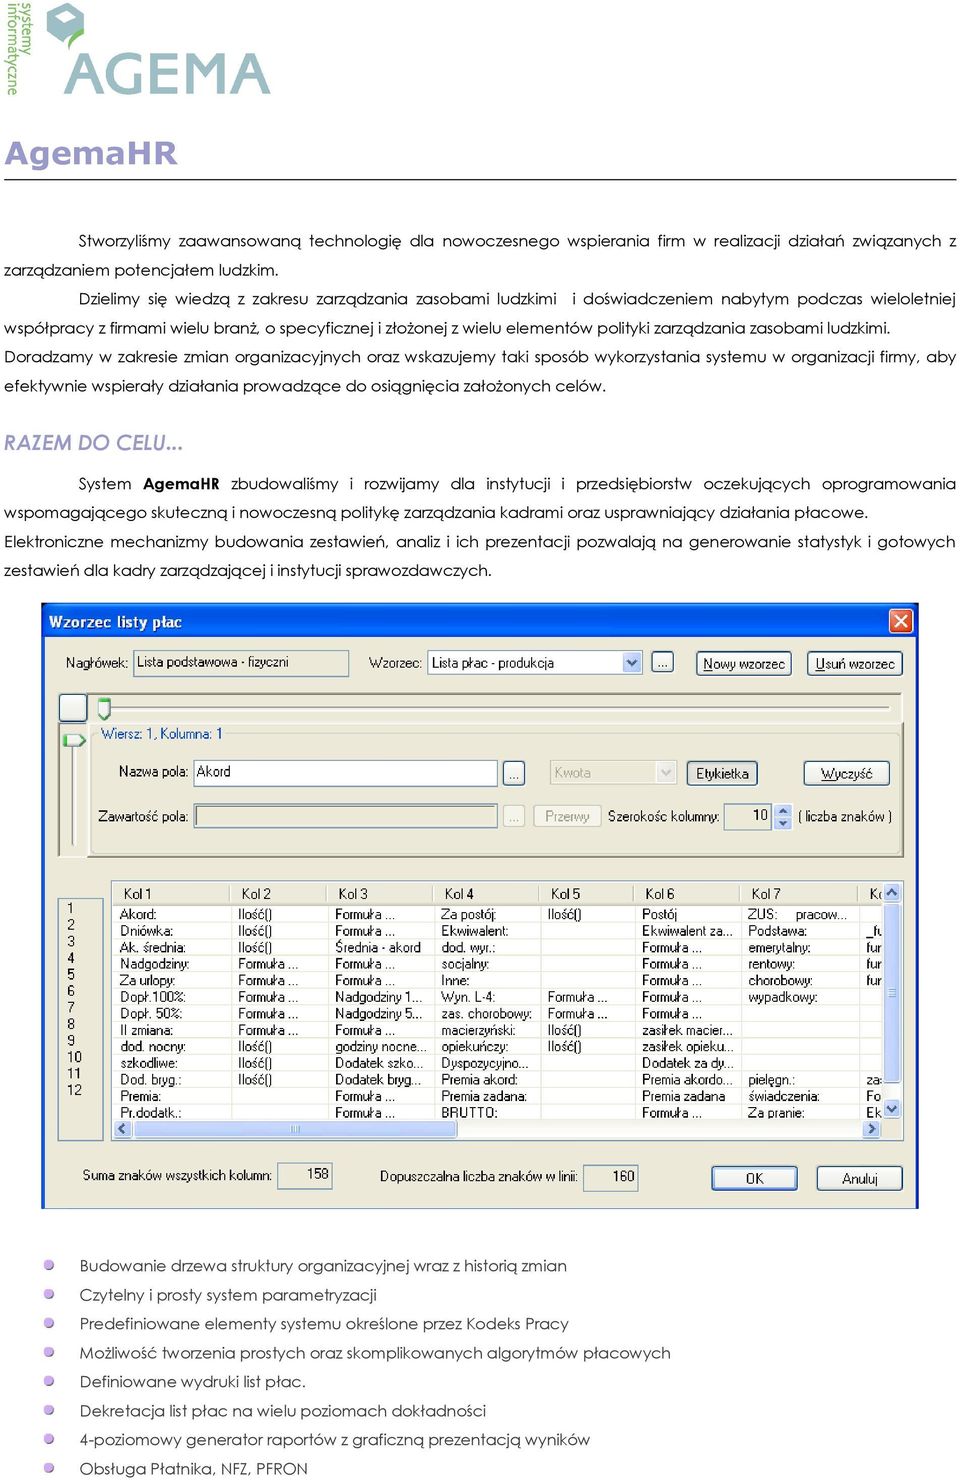960x1480 pixels.
Task: Select the Kol 5 column header
Action: click(x=590, y=893)
